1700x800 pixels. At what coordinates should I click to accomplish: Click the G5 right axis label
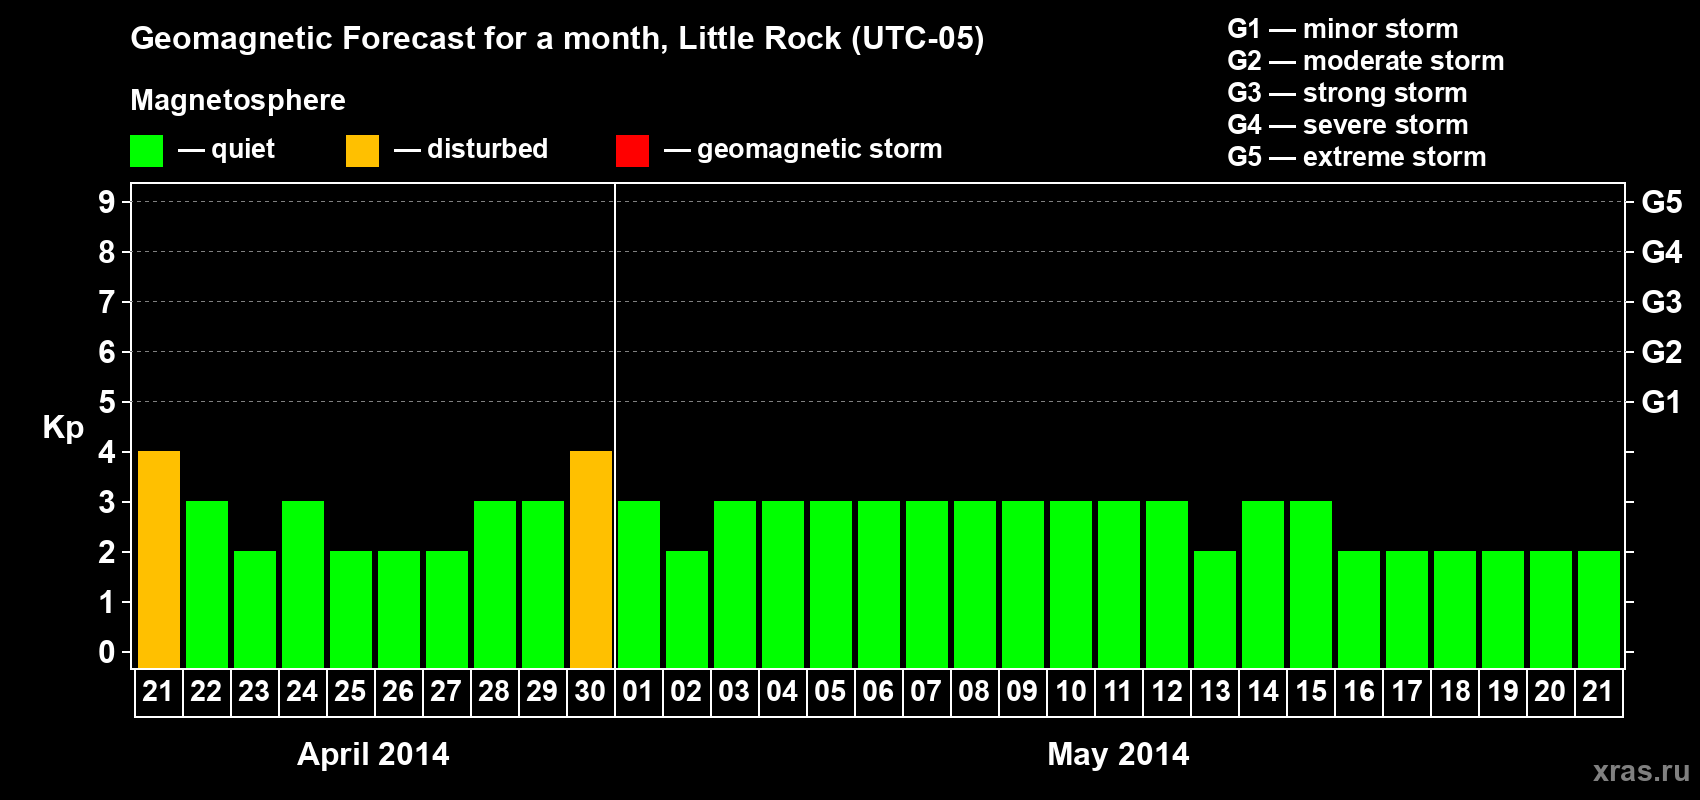(x=1662, y=202)
